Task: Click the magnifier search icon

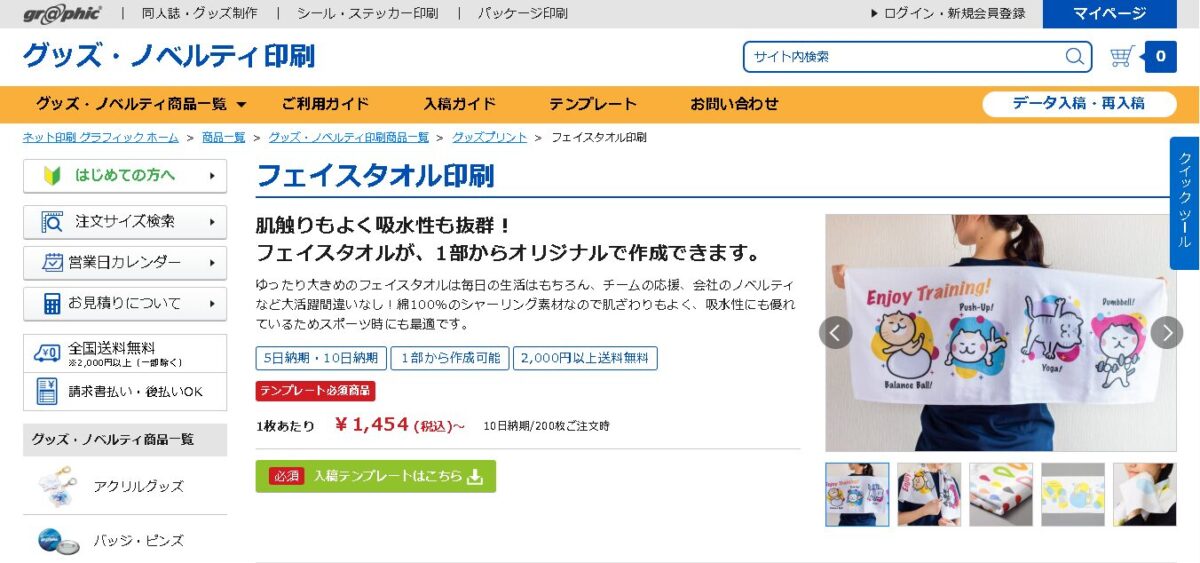Action: click(1075, 57)
